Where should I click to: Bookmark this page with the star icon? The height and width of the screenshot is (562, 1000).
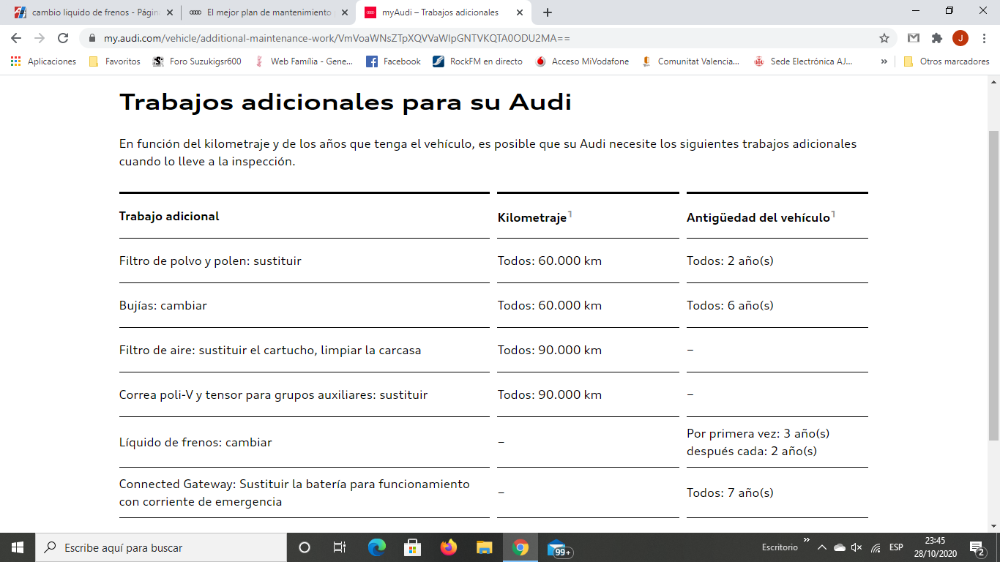pyautogui.click(x=884, y=38)
